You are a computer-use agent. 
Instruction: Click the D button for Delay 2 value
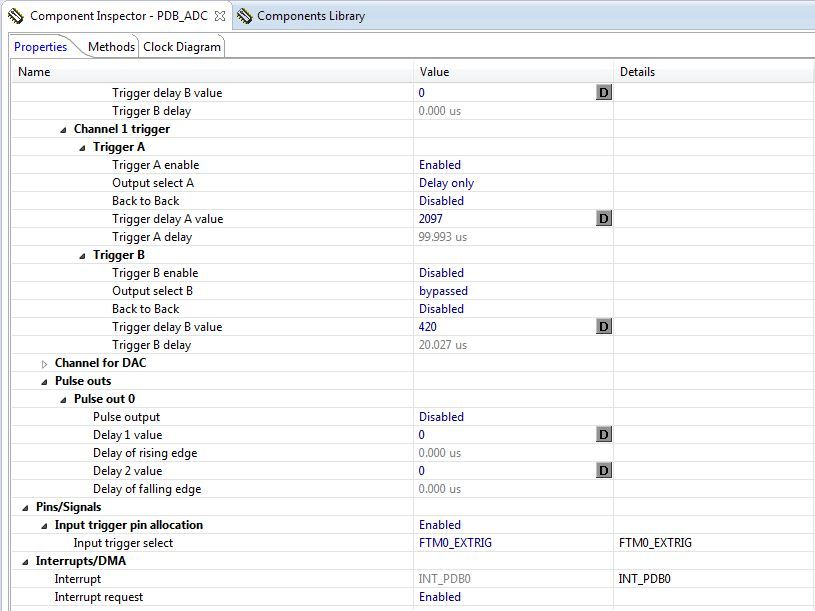[603, 471]
